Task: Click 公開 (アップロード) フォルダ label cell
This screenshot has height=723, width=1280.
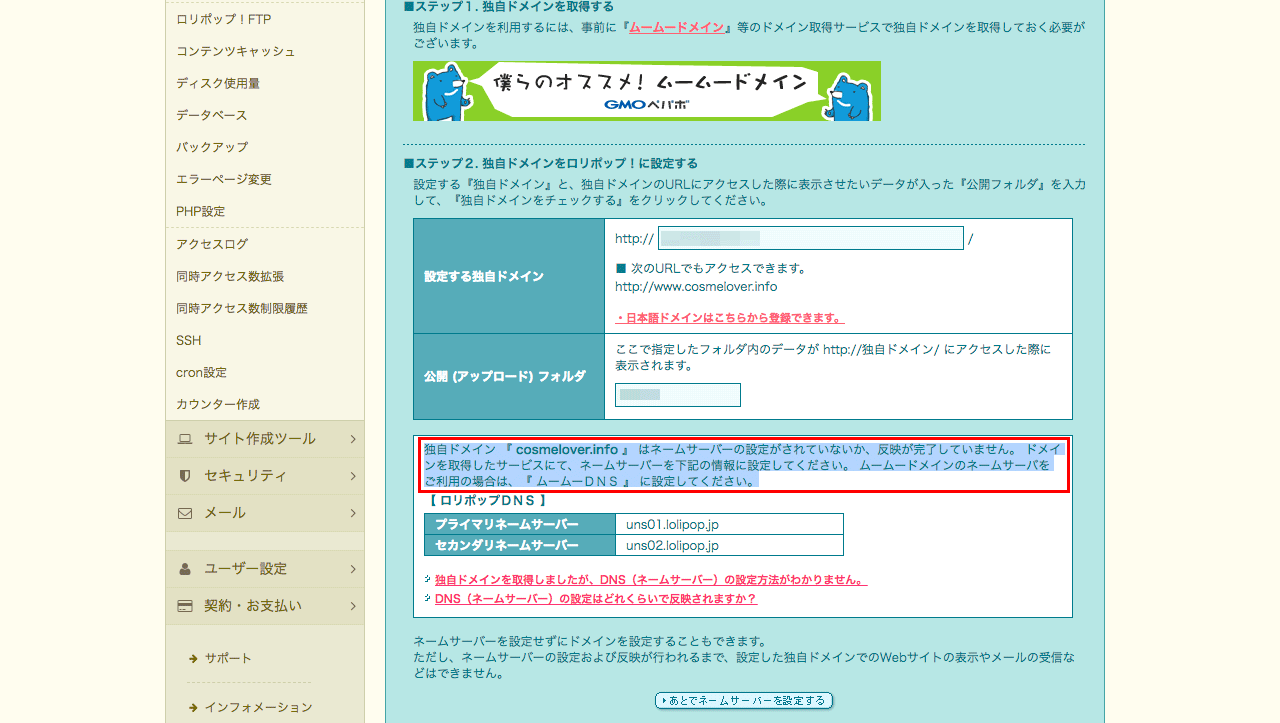Action: (x=509, y=377)
